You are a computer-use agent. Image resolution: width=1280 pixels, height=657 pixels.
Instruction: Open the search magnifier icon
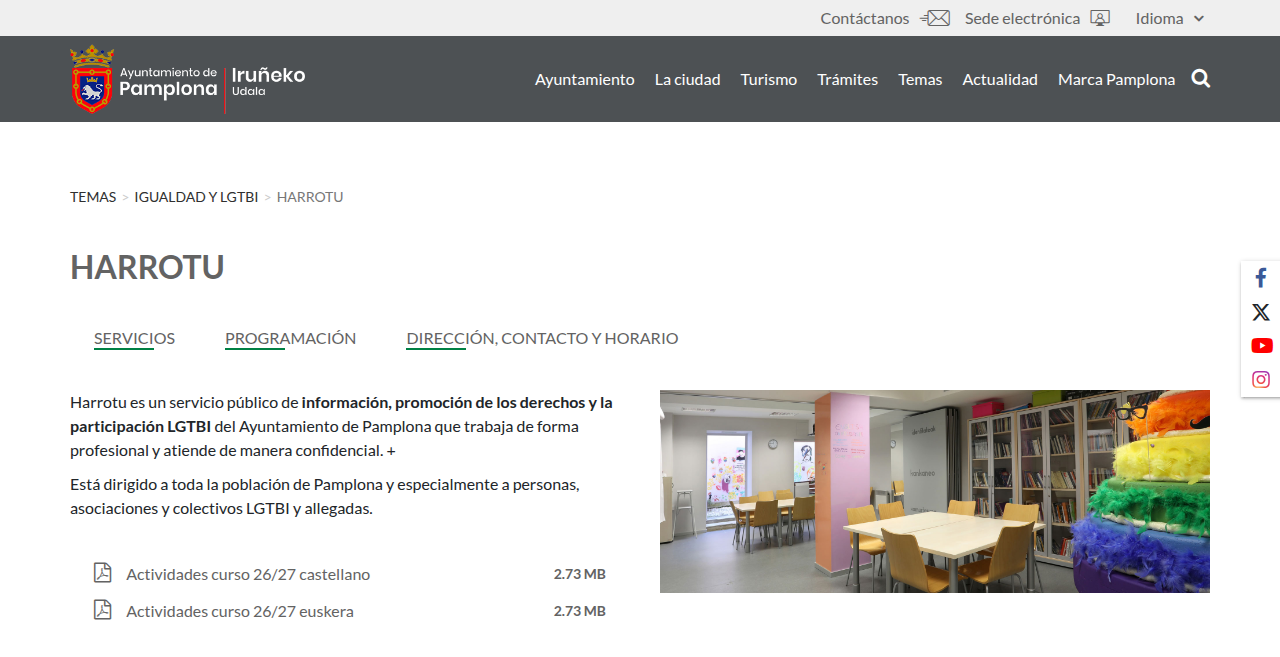pos(1201,79)
